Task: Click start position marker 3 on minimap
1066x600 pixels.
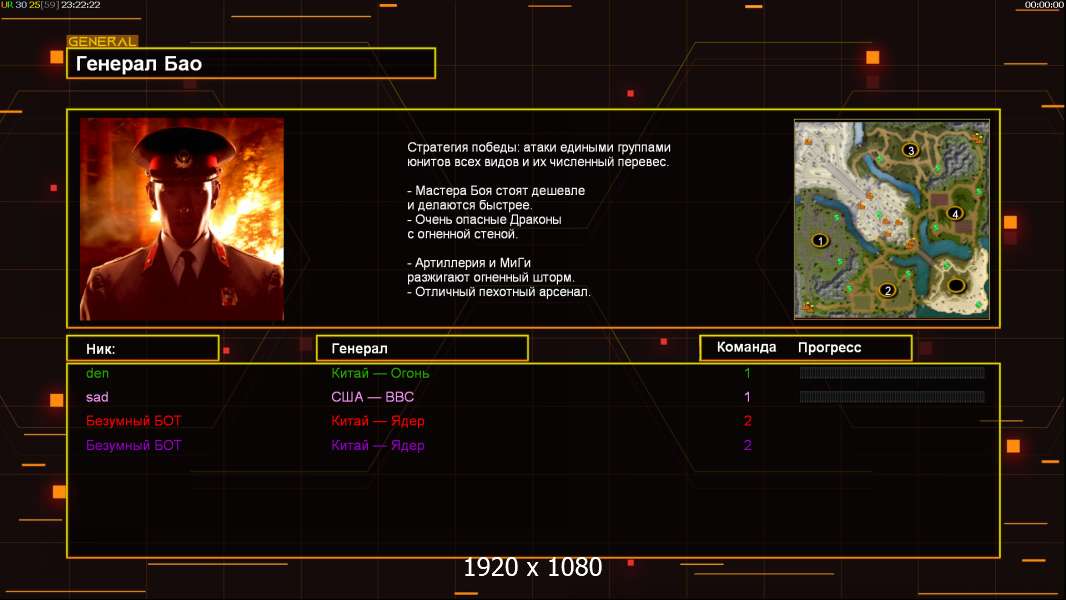Action: [x=910, y=150]
